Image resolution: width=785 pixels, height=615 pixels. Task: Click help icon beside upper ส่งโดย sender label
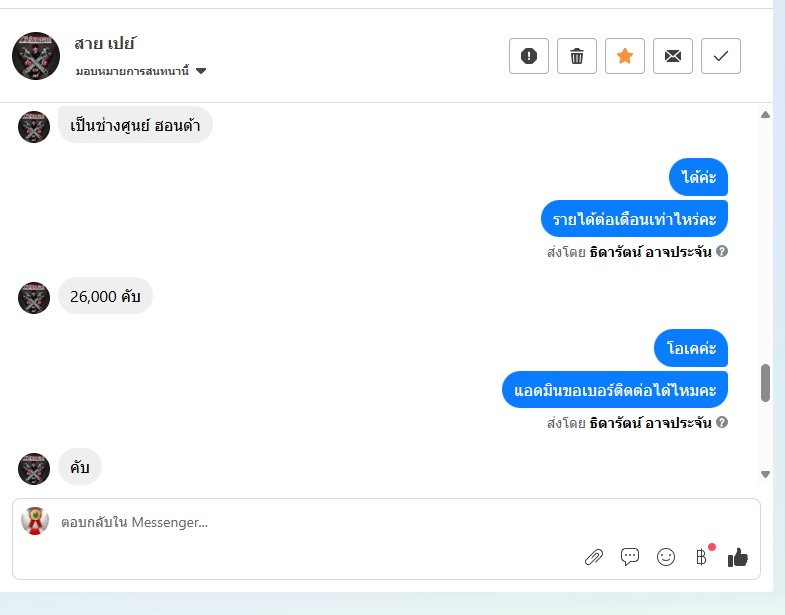(x=722, y=251)
